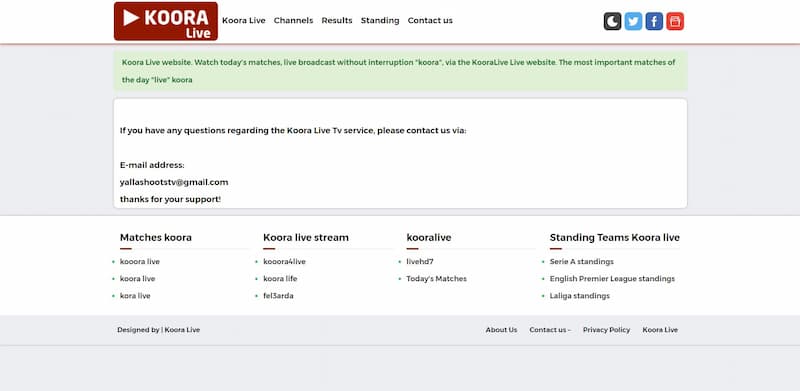Open the Channels menu item

point(293,20)
